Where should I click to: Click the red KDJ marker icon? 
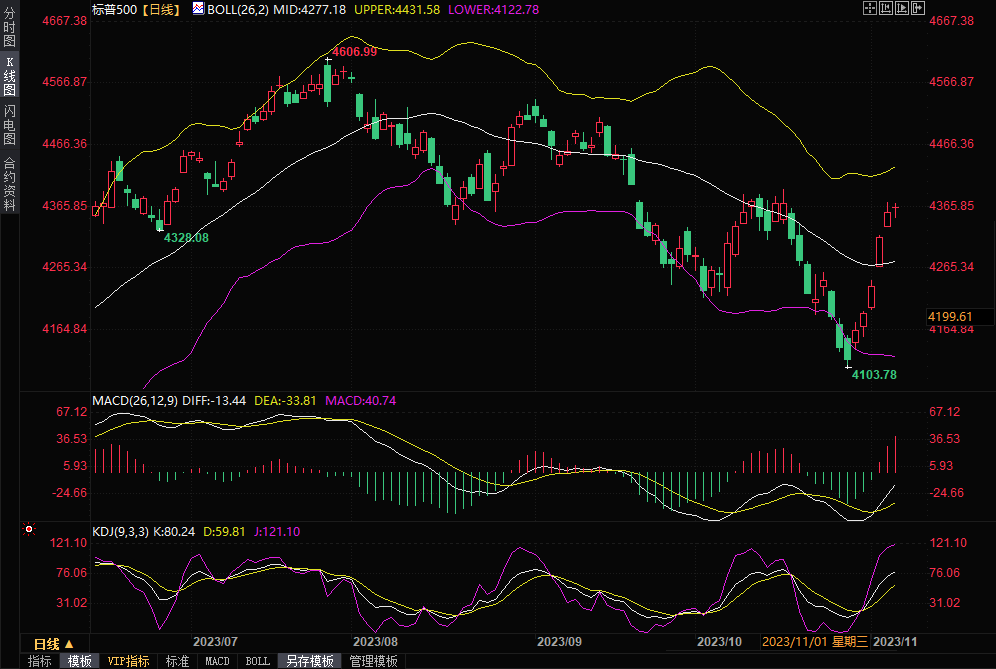point(29,529)
